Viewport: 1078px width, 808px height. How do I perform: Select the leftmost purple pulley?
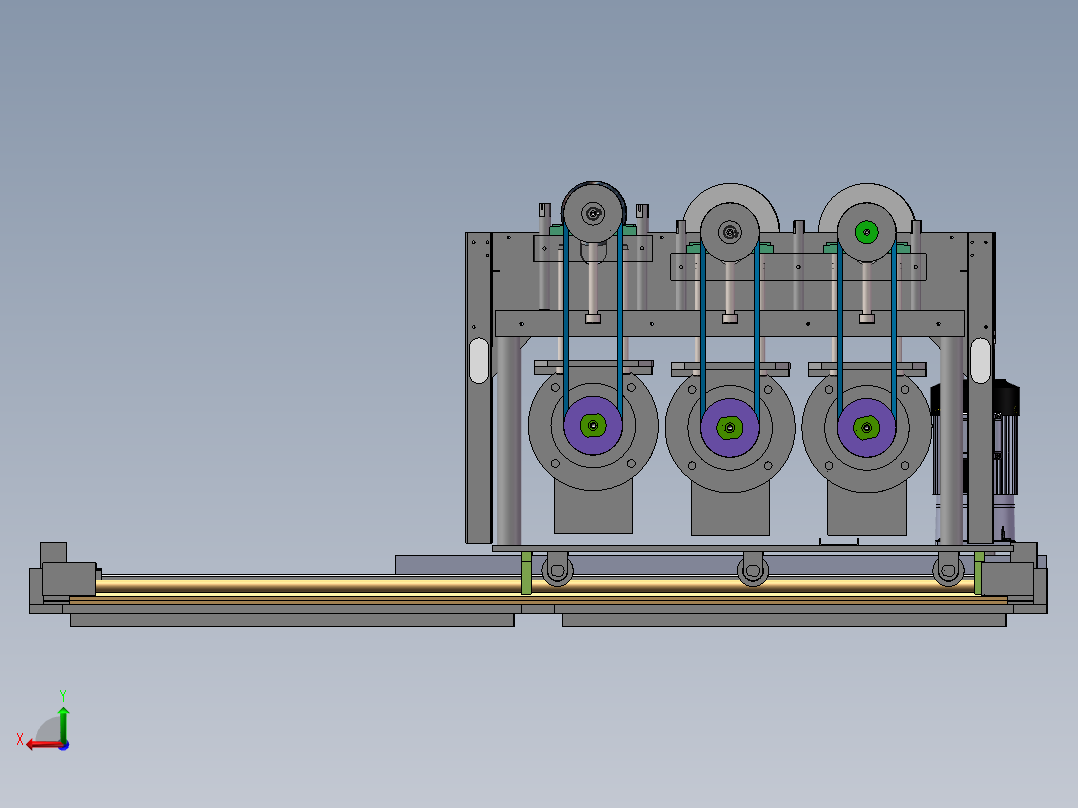click(x=593, y=426)
